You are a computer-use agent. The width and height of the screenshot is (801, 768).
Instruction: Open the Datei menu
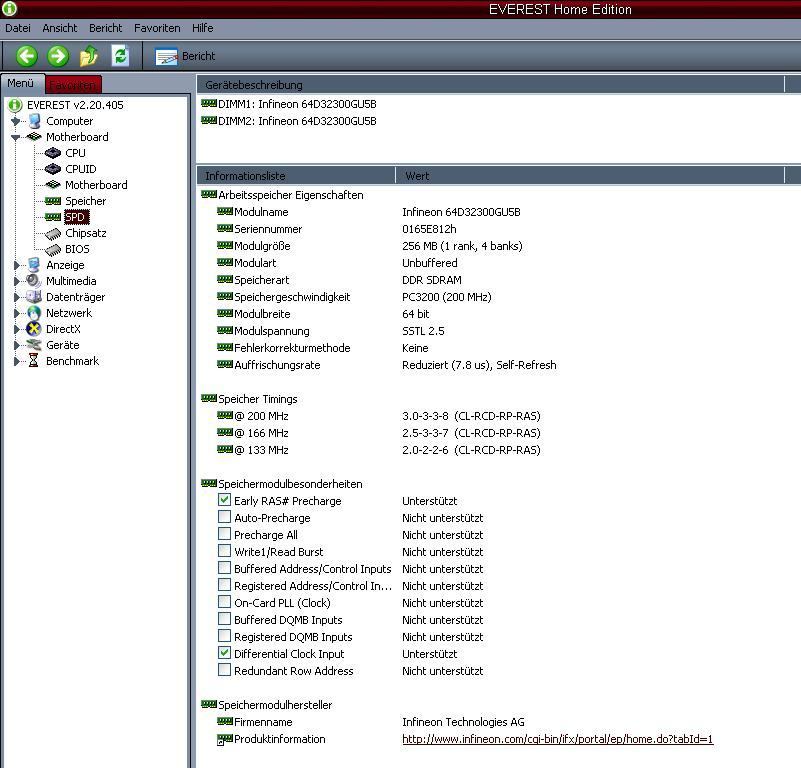tap(18, 28)
